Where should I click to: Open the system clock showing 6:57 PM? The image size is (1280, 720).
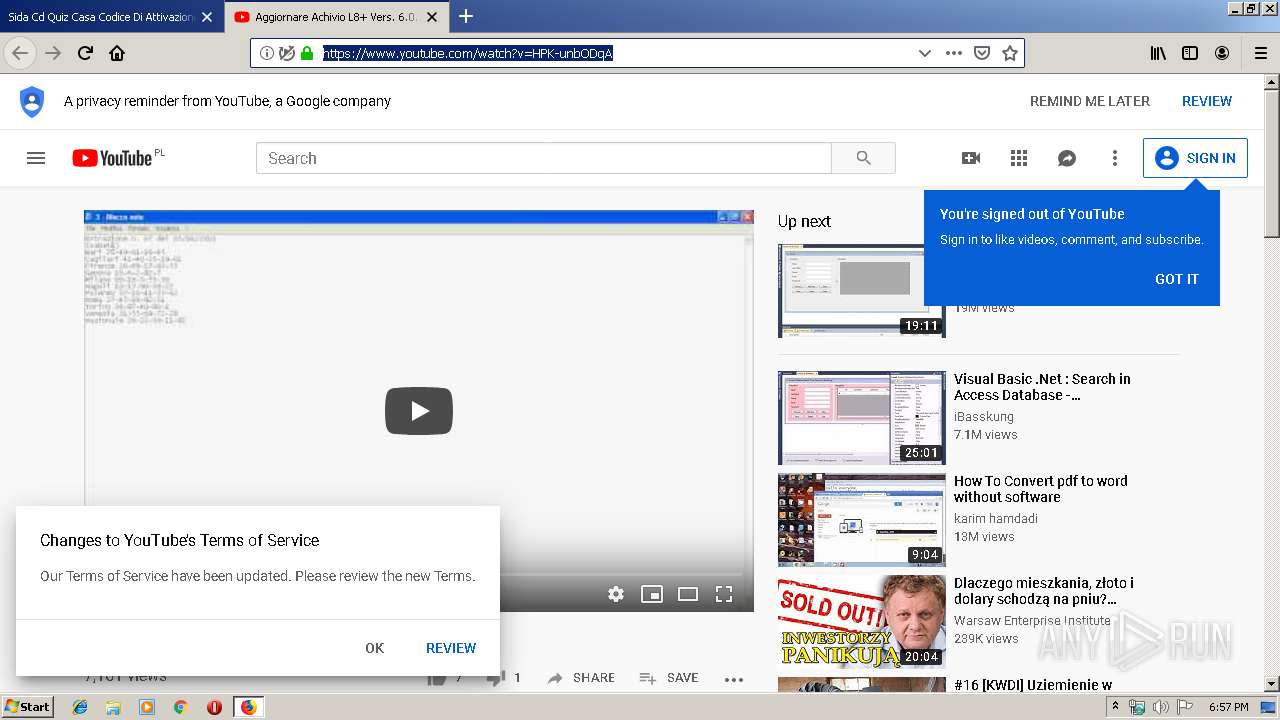(1228, 707)
